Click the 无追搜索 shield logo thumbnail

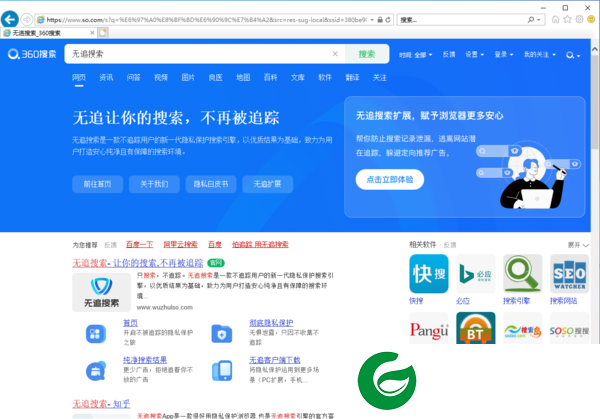[x=101, y=292]
